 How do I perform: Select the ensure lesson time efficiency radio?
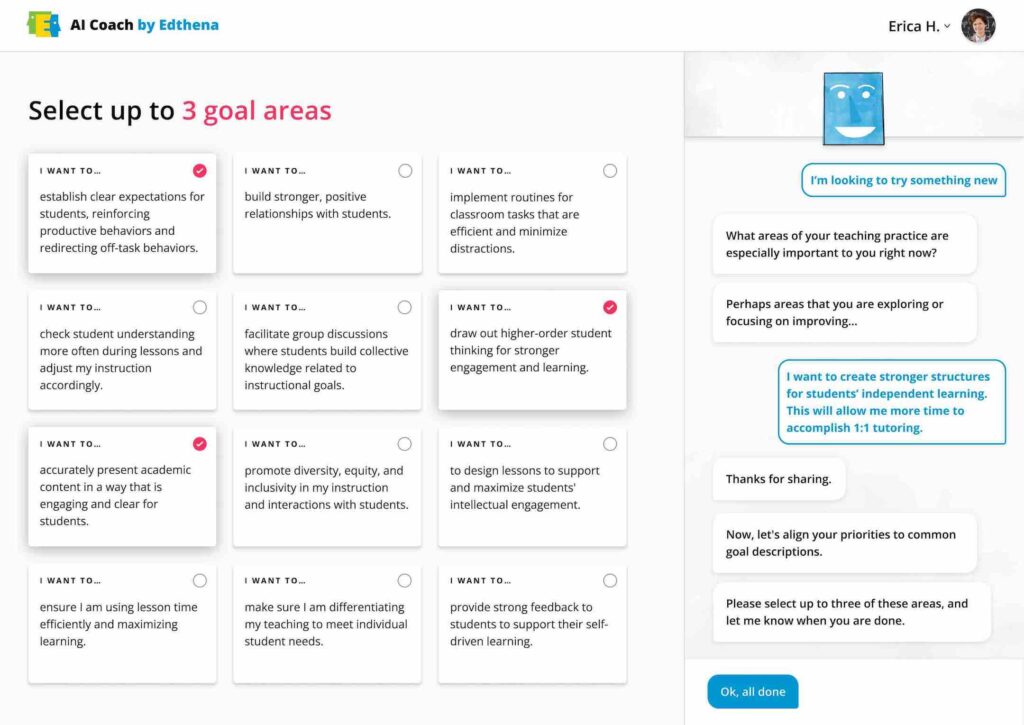[200, 580]
